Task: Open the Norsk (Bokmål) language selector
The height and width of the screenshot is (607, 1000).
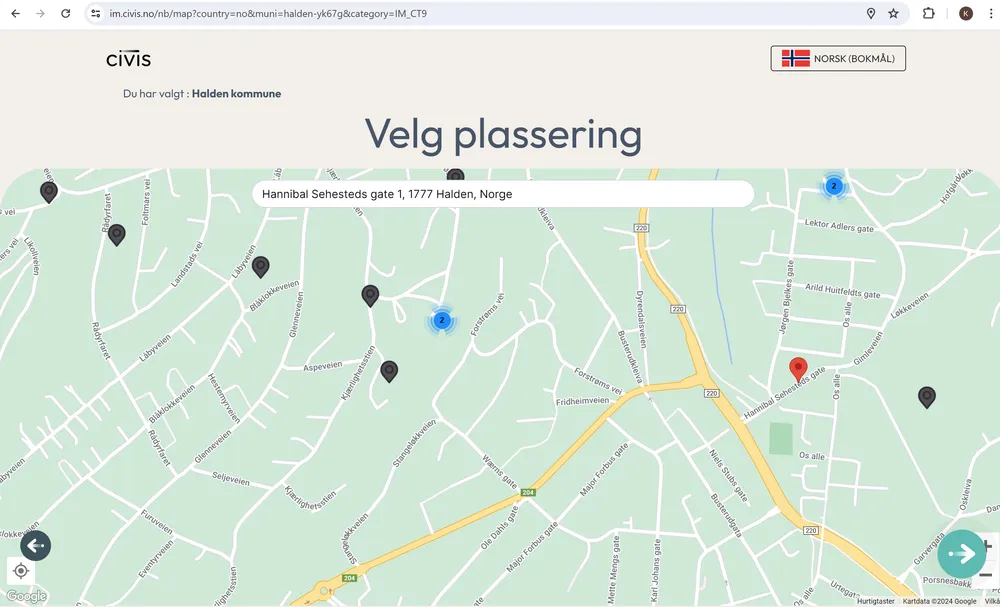Action: click(x=838, y=59)
